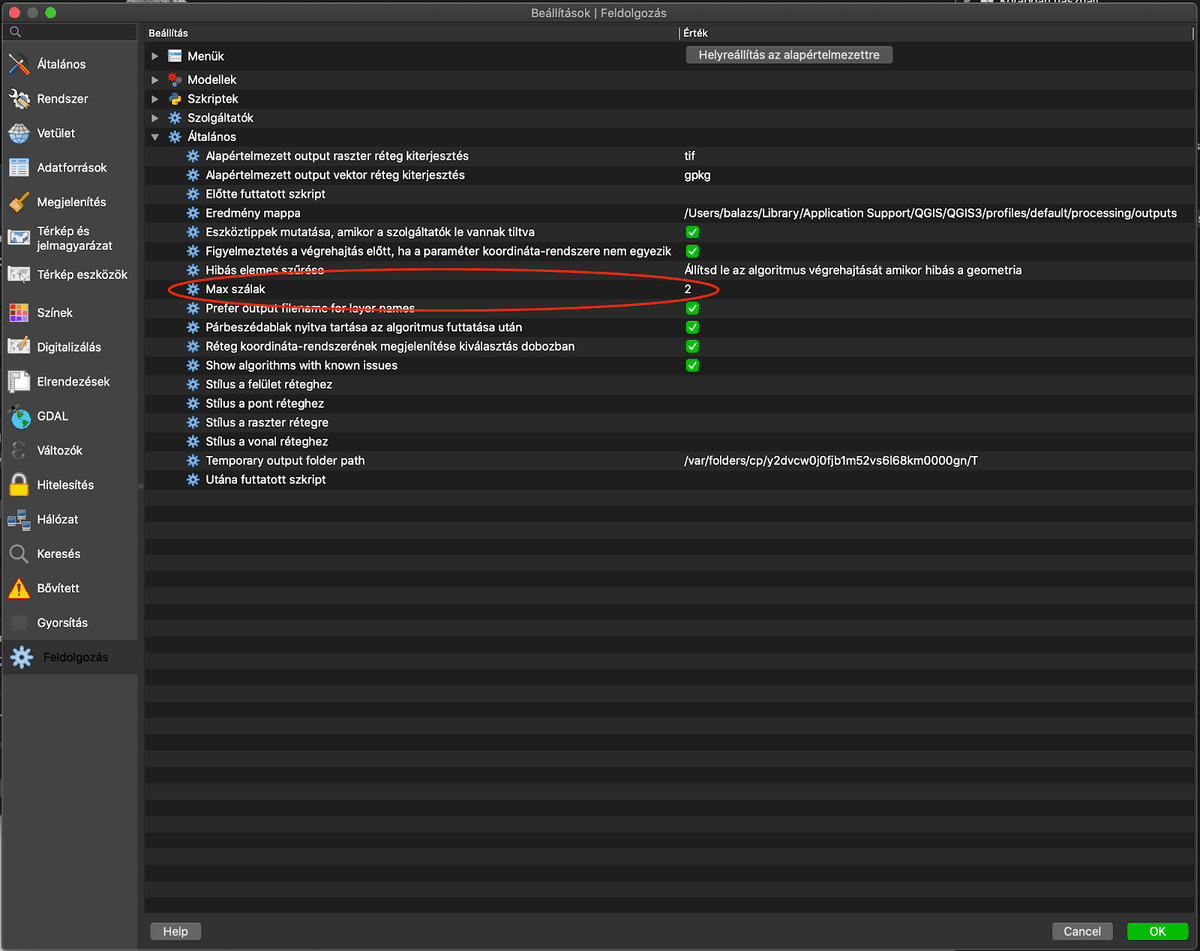This screenshot has width=1200, height=951.
Task: Click the Adatforrások table icon
Action: (20, 168)
